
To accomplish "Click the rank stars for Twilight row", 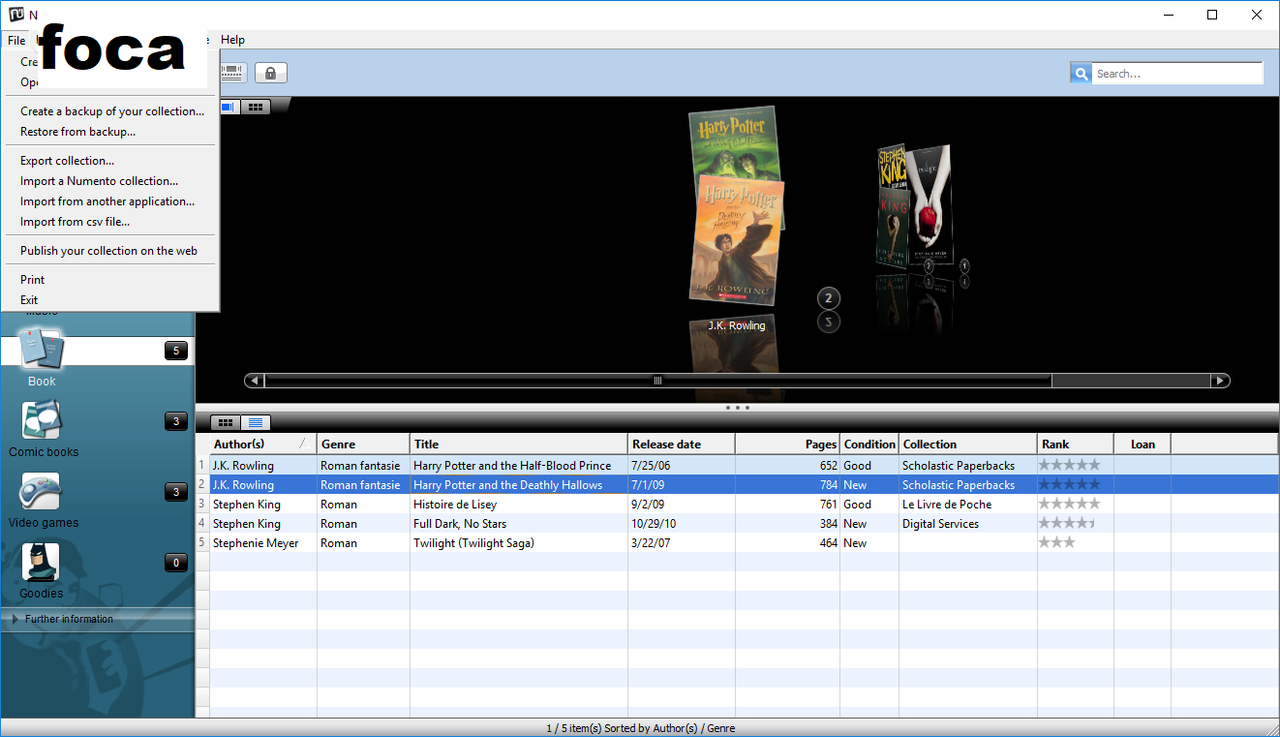I will point(1057,543).
